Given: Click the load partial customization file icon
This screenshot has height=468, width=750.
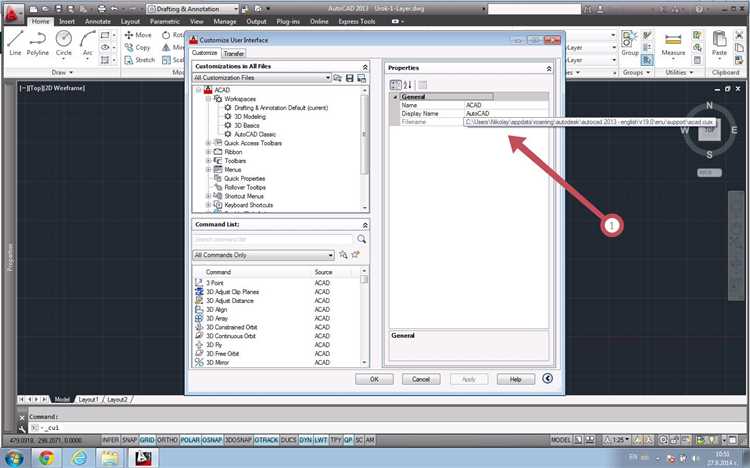Looking at the screenshot, I should 338,78.
